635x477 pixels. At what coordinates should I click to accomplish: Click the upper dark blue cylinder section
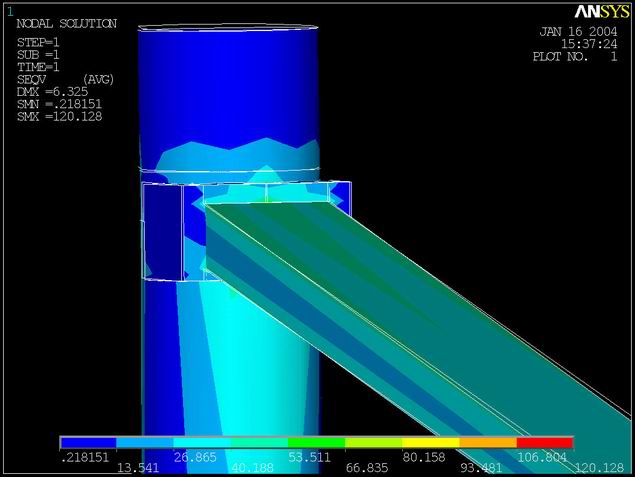click(x=227, y=85)
